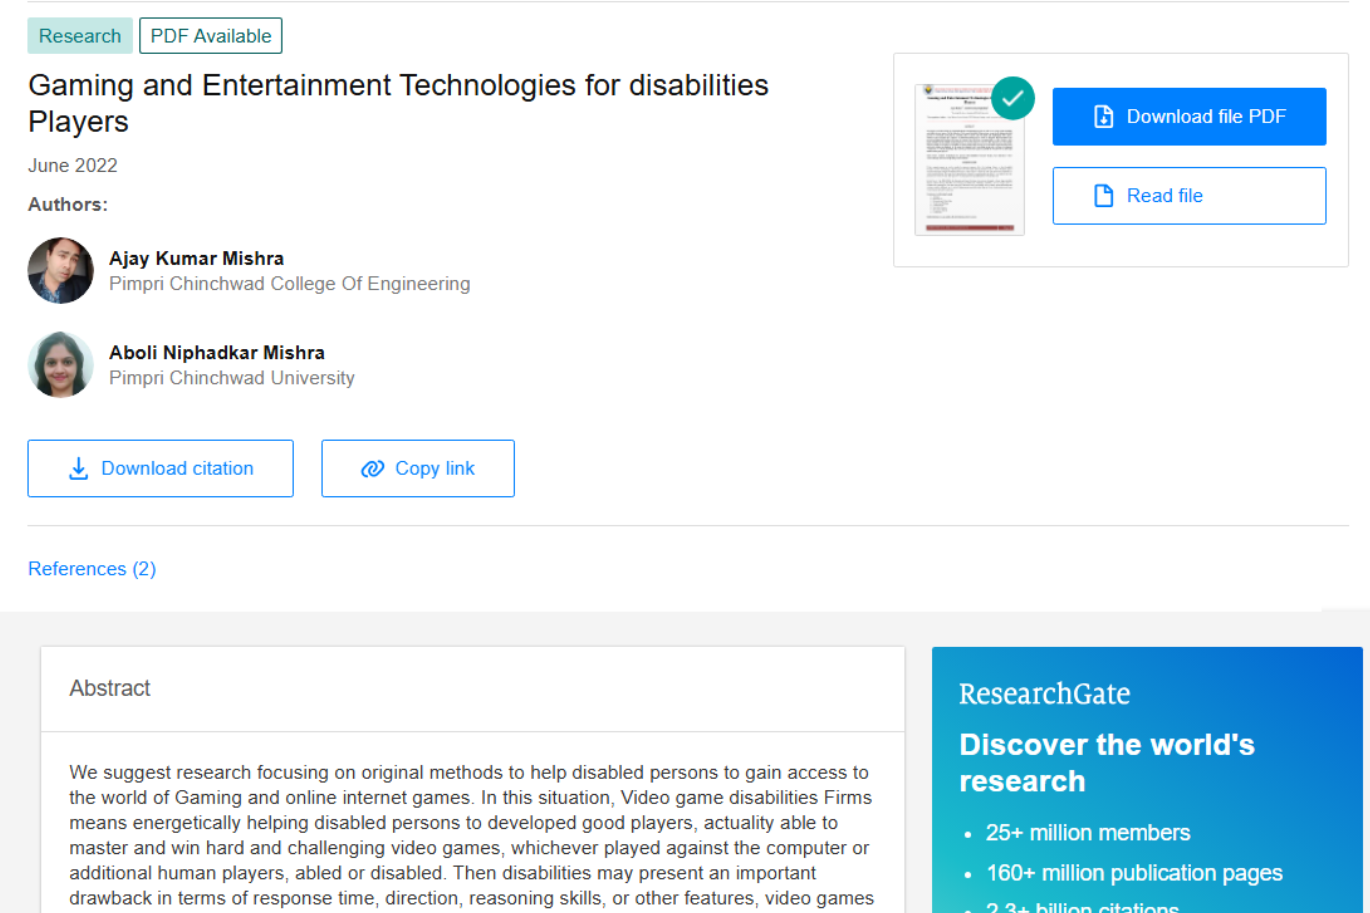
Task: Select the PDF Available label tag
Action: coord(210,35)
